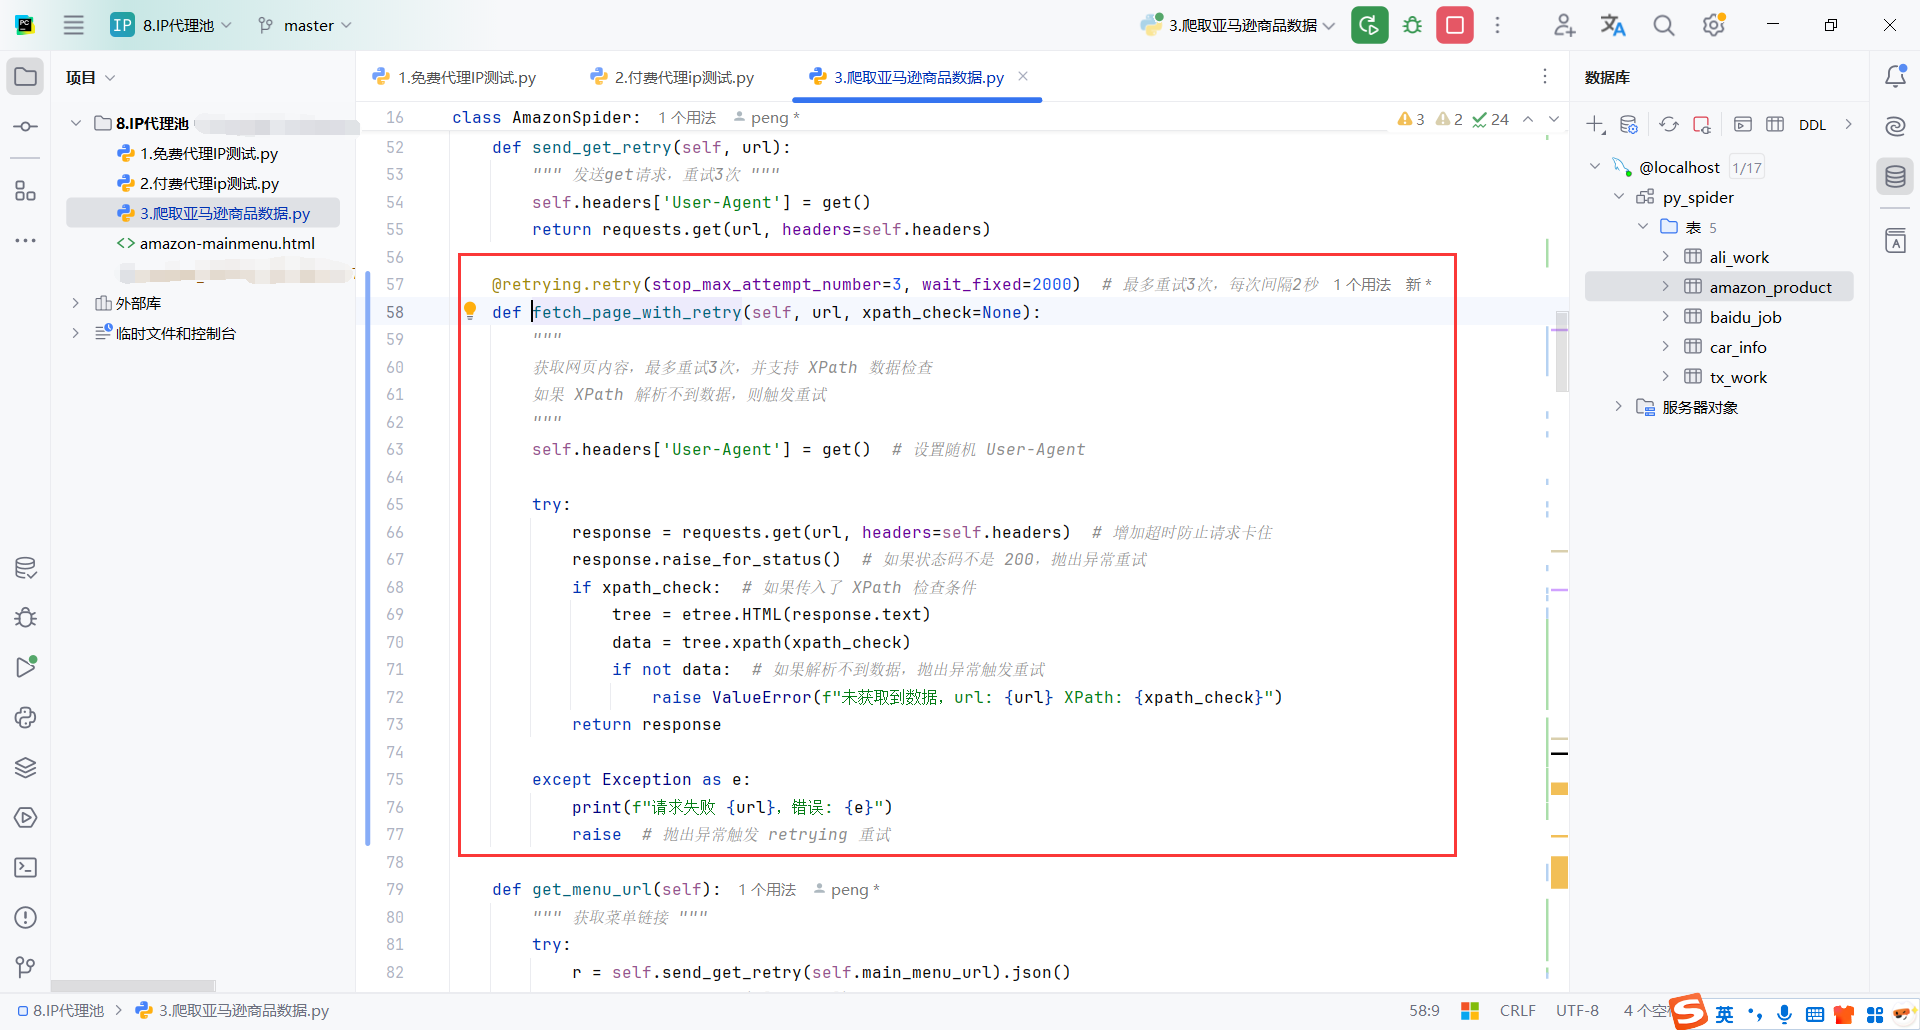1920x1030 pixels.
Task: Click 58:9 cursor position in status bar
Action: [1424, 1011]
